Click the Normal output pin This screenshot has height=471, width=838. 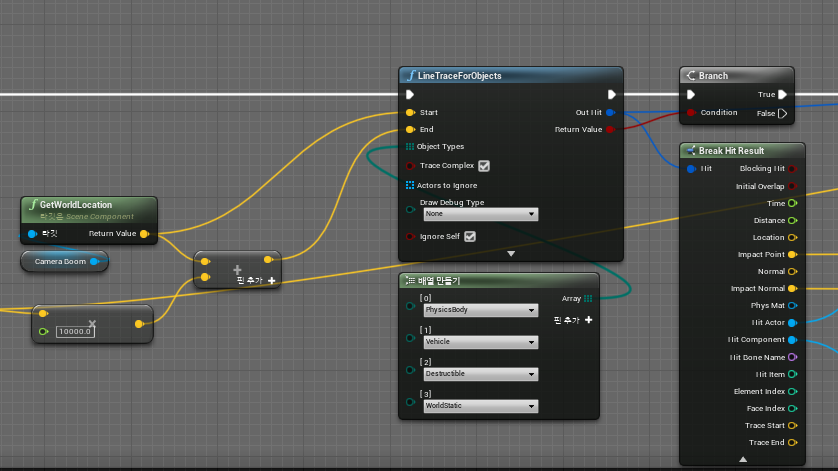[793, 272]
